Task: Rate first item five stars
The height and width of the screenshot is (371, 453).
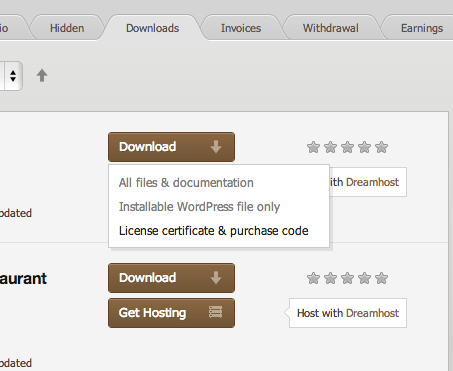Action: [x=381, y=147]
